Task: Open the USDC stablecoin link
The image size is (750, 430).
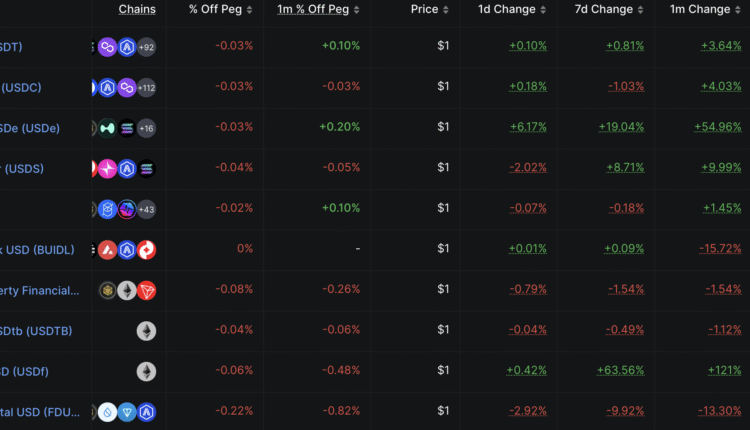Action: click(x=22, y=87)
